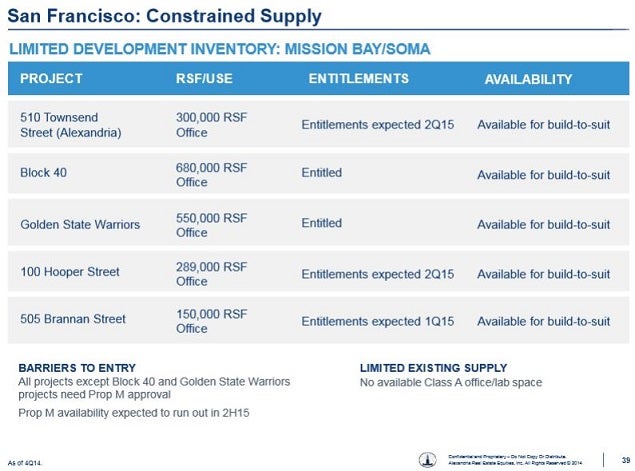Select the PROJECT column header
The width and height of the screenshot is (635, 471).
(x=51, y=79)
